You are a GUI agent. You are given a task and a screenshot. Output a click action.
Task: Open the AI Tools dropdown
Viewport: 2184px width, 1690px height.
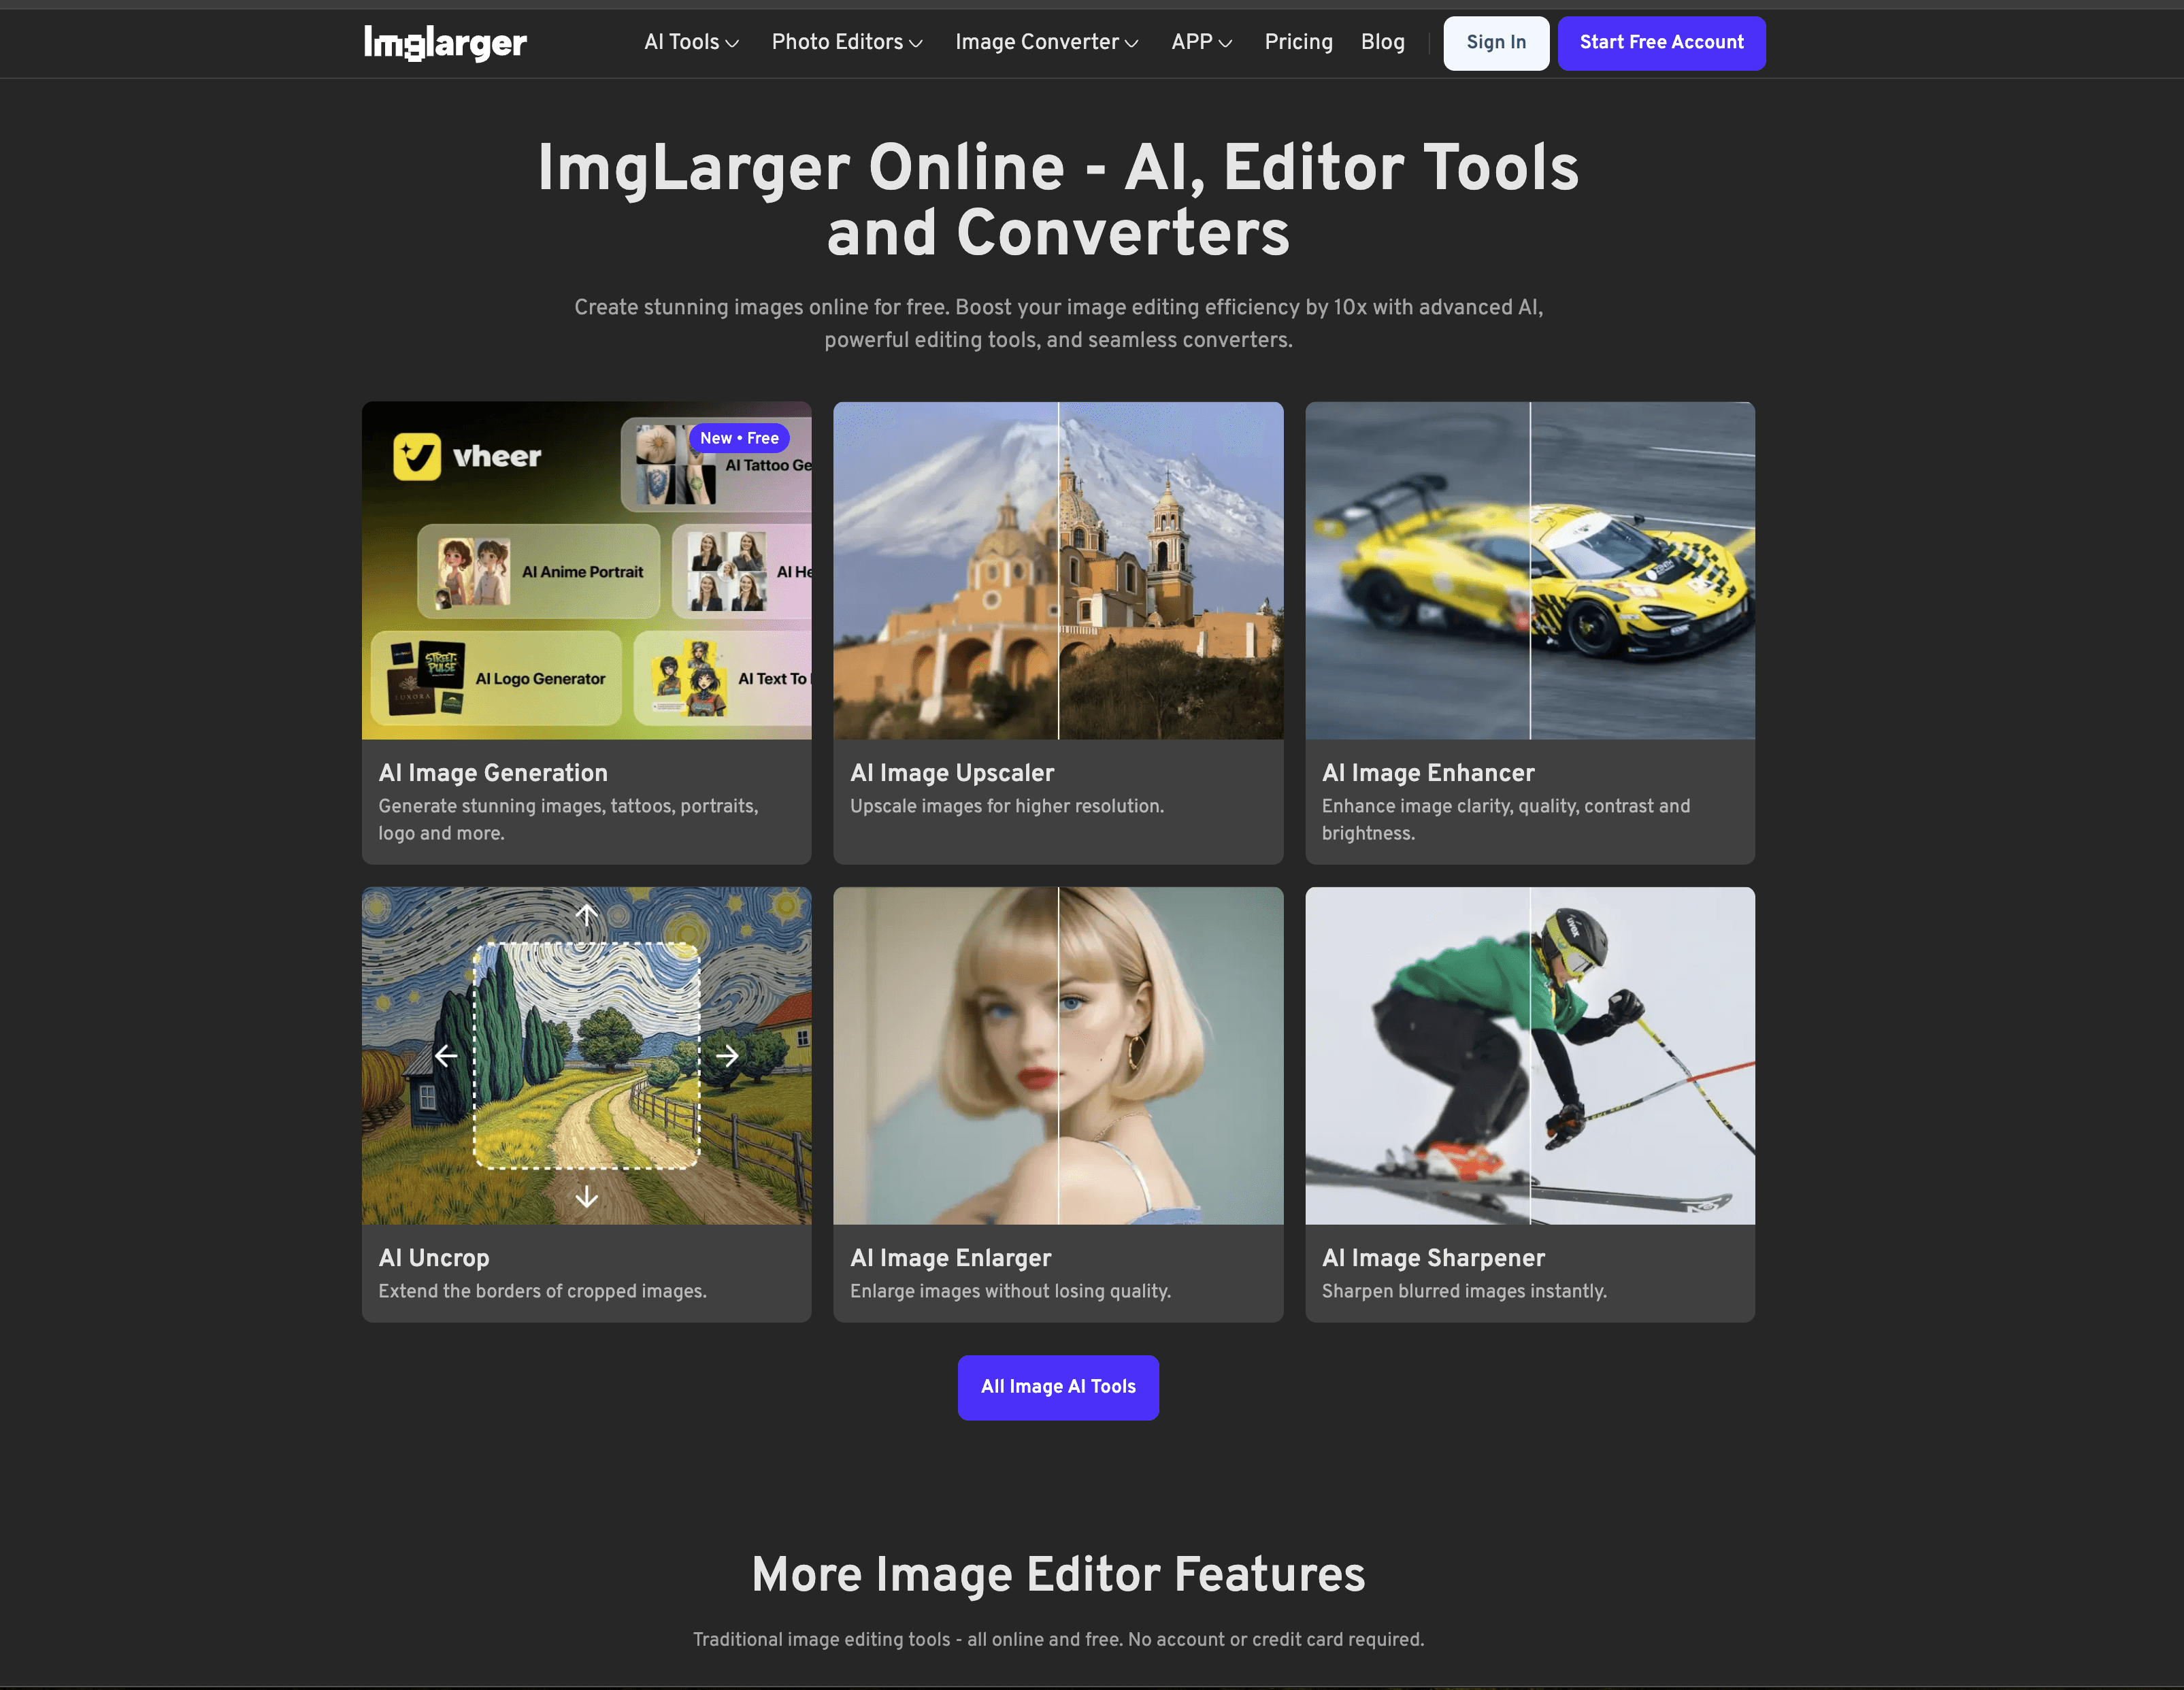(x=690, y=43)
